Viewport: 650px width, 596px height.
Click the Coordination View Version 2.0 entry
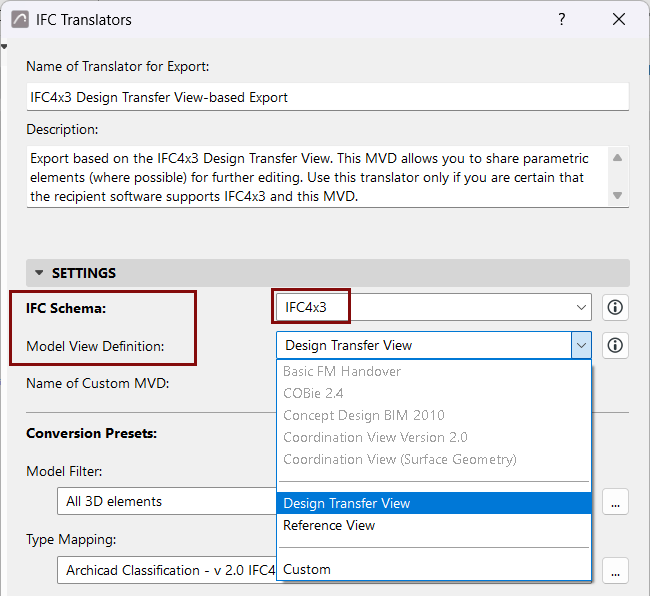(x=434, y=437)
